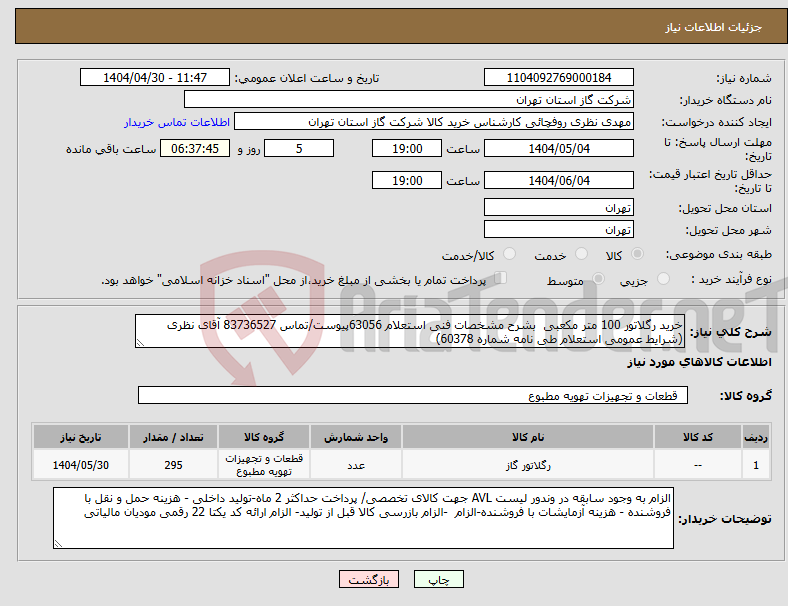Click the response deadline time 19:00 field

coord(407,148)
